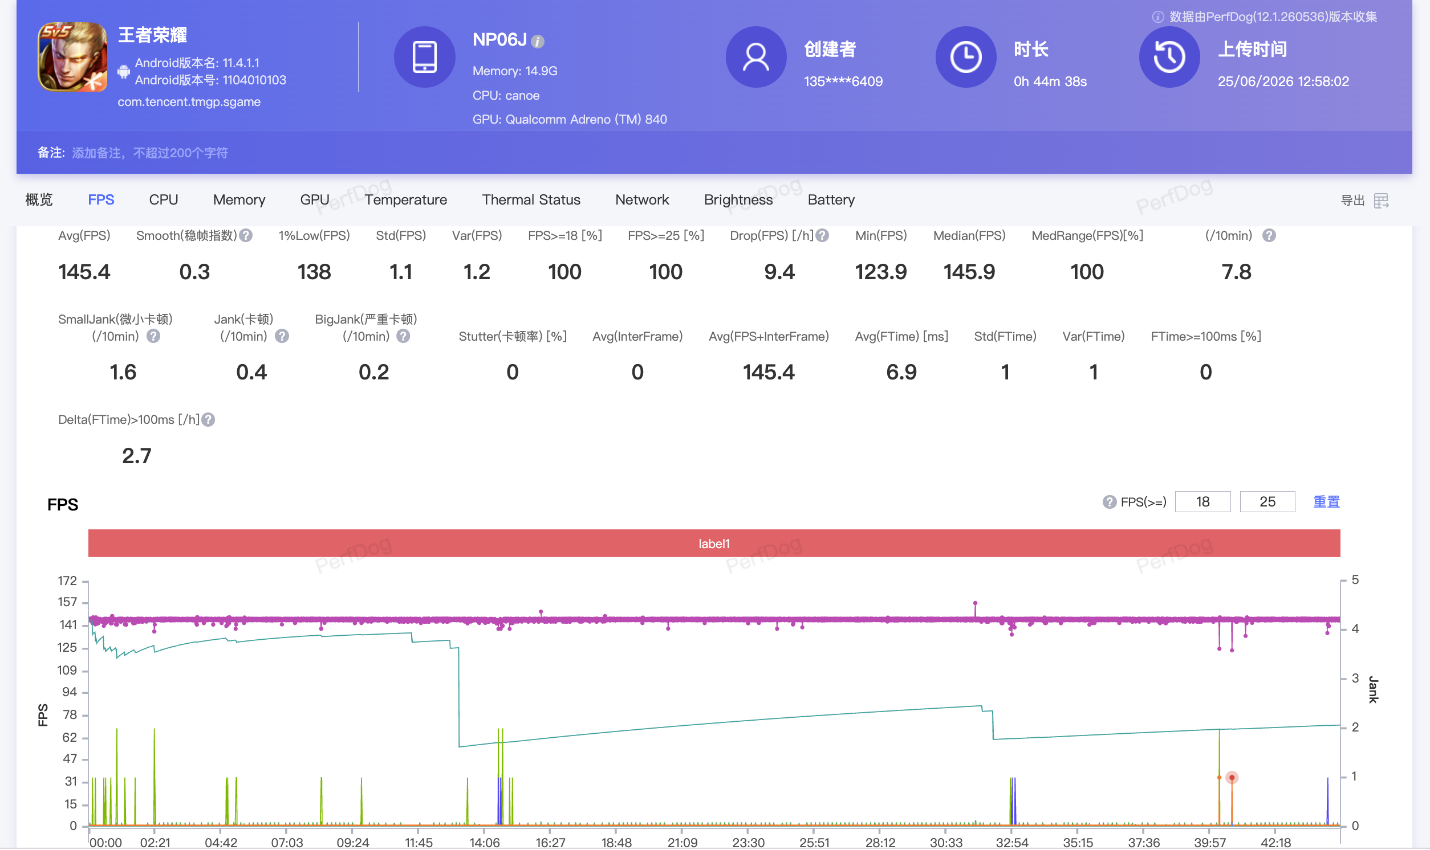Screen dimensions: 1430x850
Task: Click help icon beside Delta(FTime)>100ms
Action: click(x=208, y=420)
